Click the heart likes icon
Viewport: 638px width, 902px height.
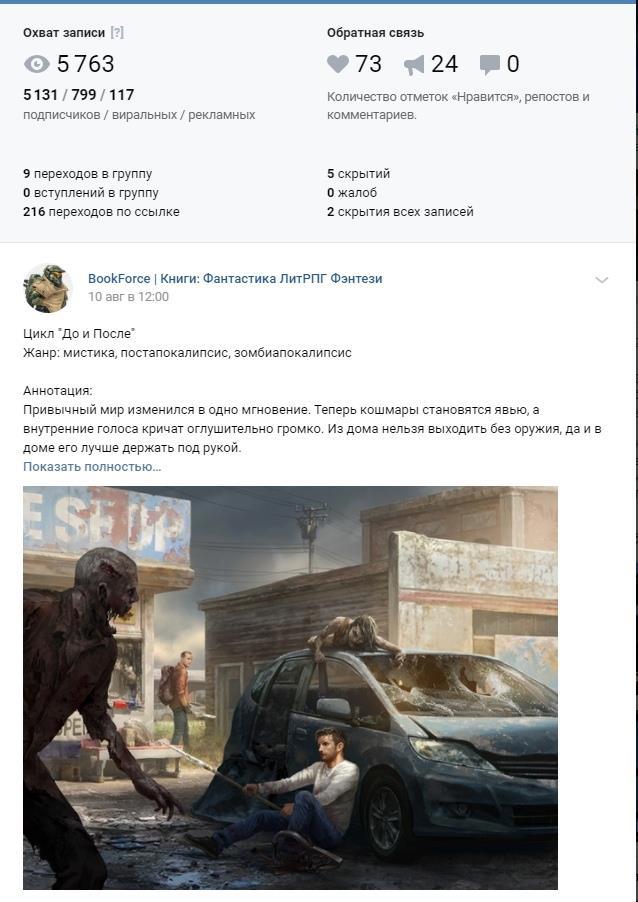[338, 64]
